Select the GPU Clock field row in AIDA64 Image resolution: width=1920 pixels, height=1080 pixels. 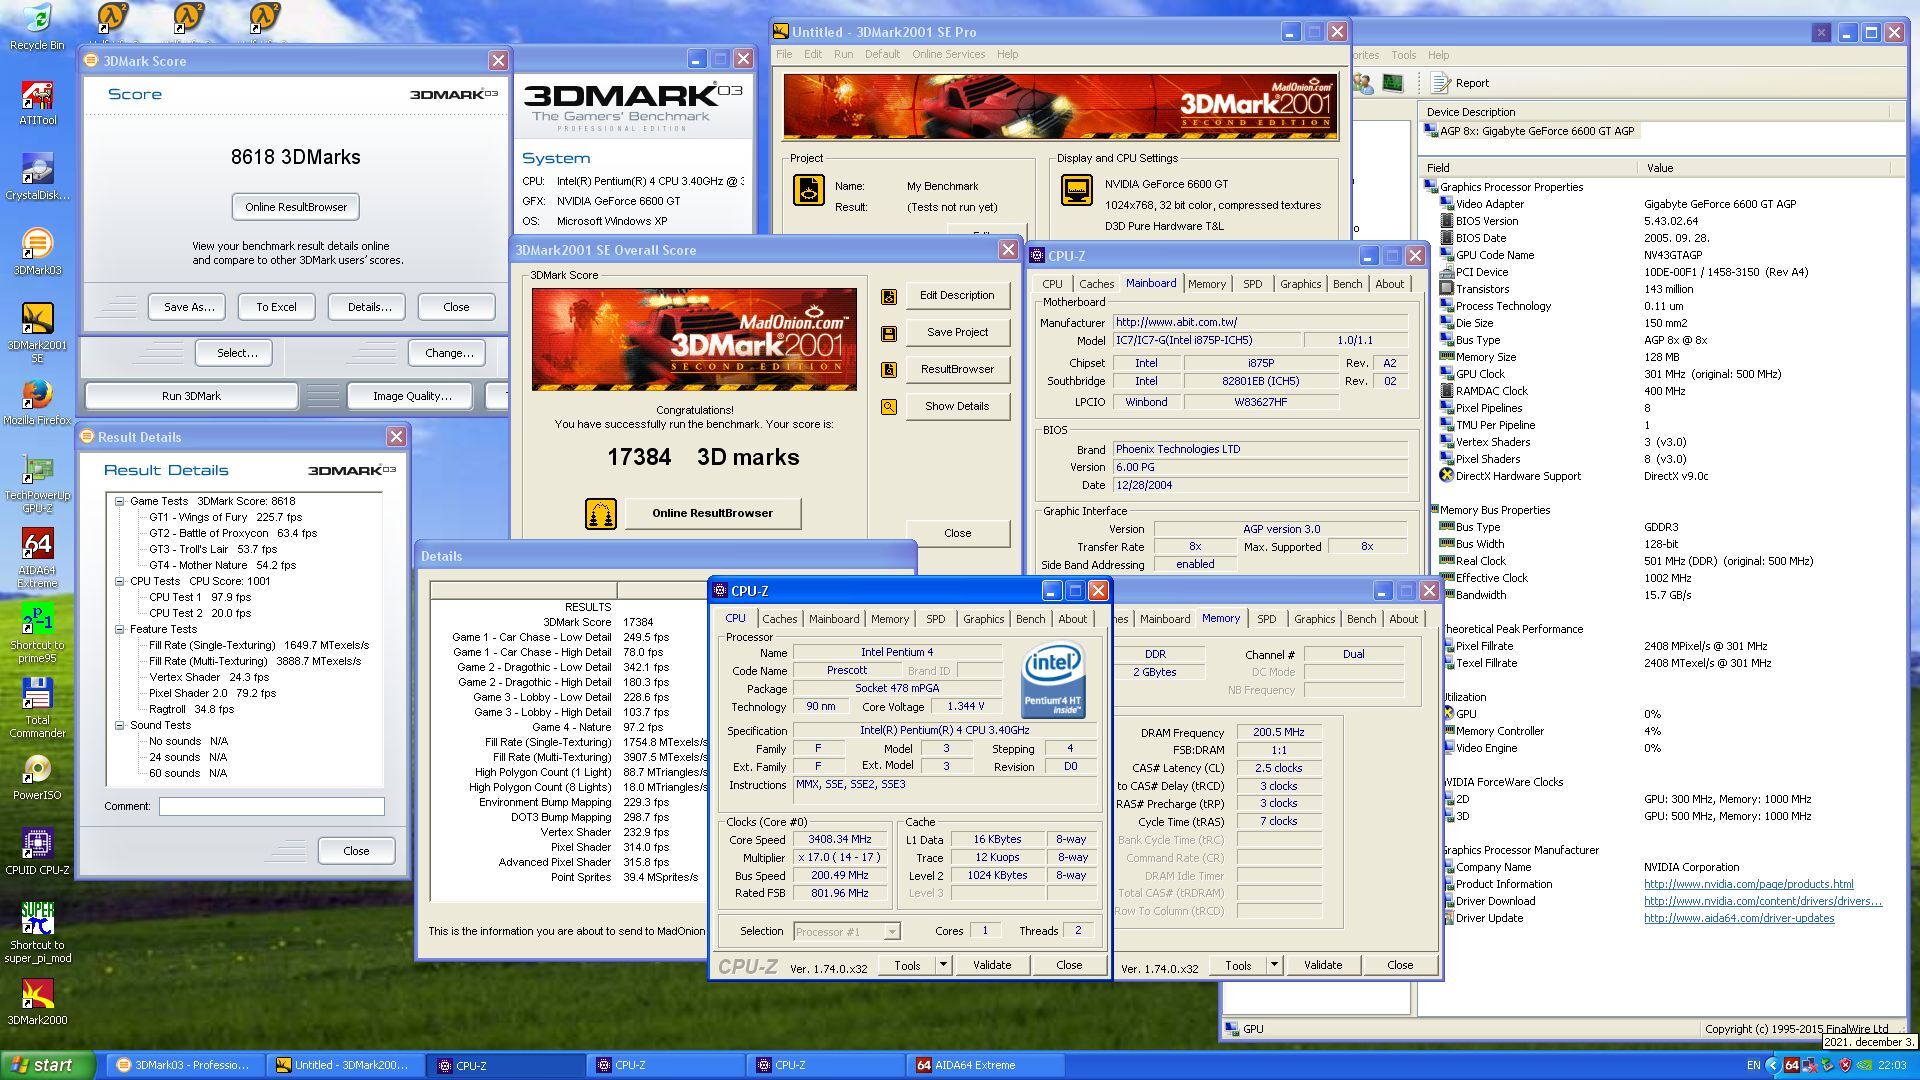pyautogui.click(x=1664, y=374)
